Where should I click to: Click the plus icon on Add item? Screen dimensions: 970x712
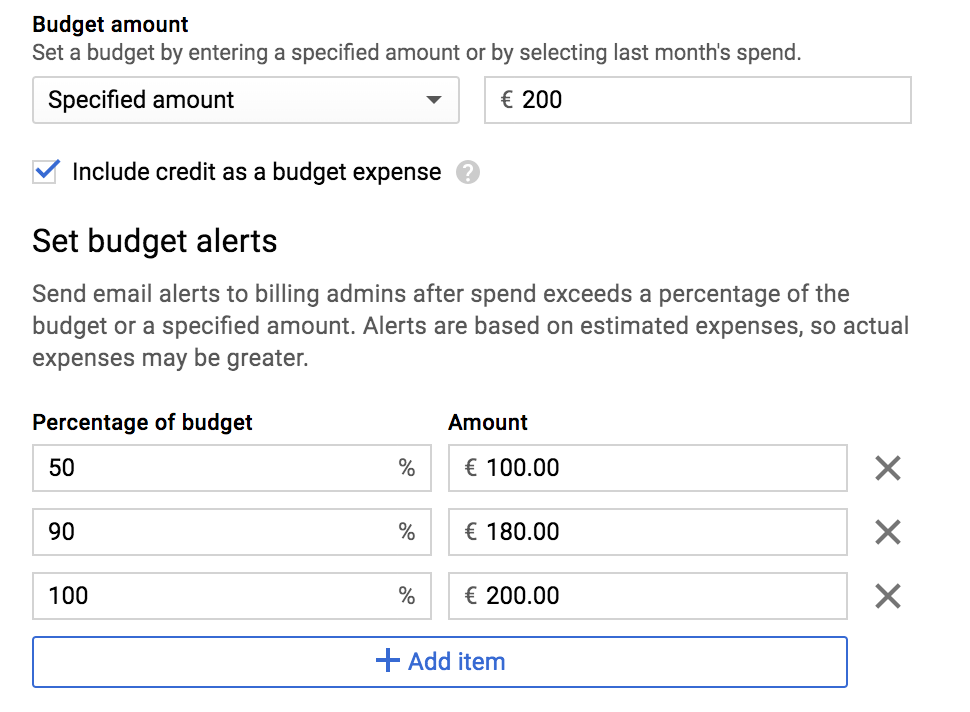(388, 661)
